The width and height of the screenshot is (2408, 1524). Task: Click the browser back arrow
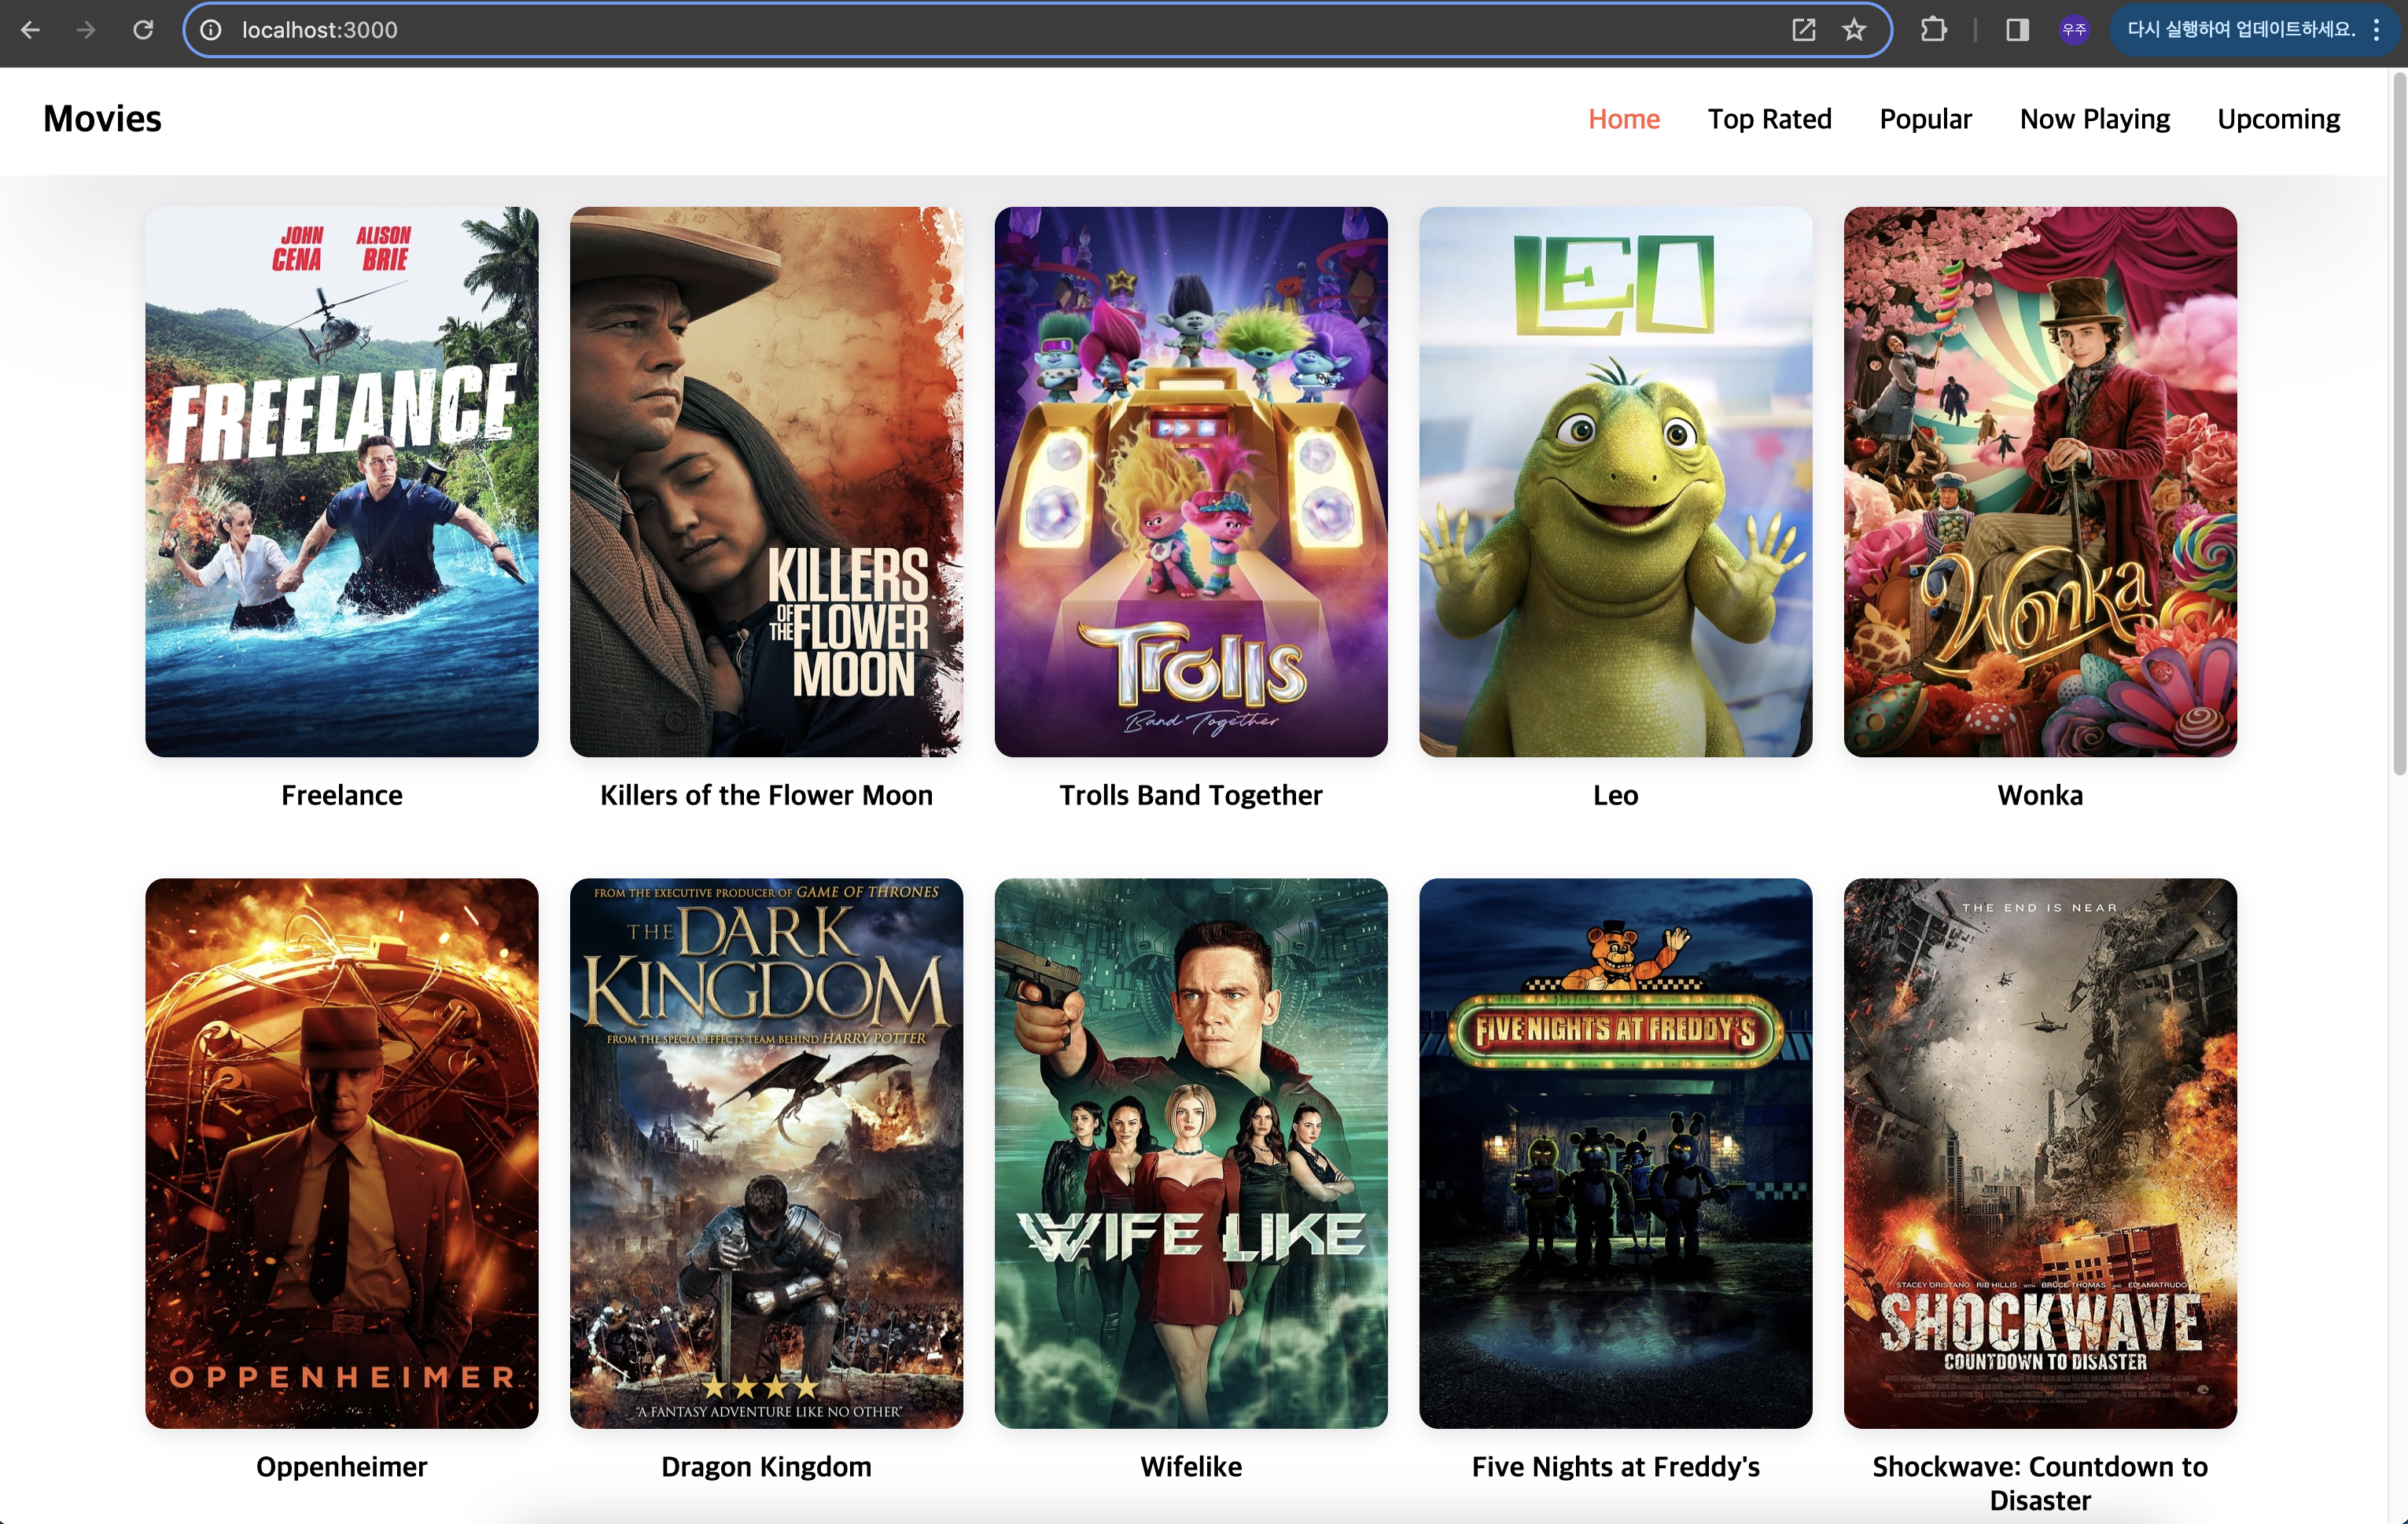pos(30,30)
